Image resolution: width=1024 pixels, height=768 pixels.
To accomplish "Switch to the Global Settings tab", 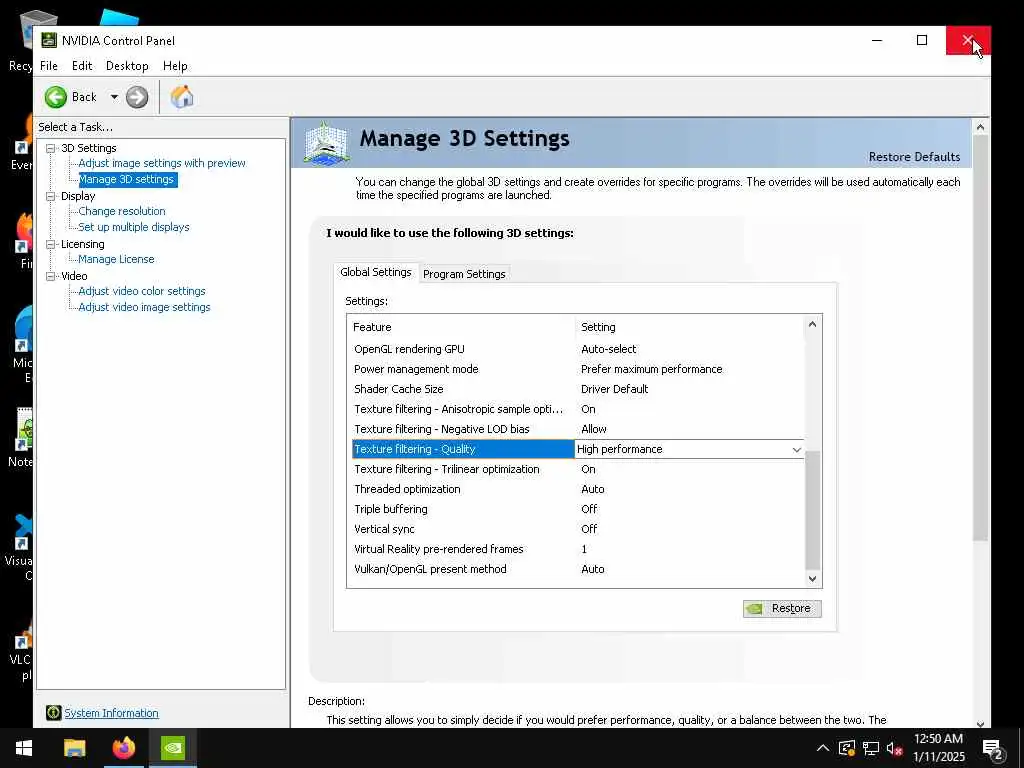I will [376, 272].
